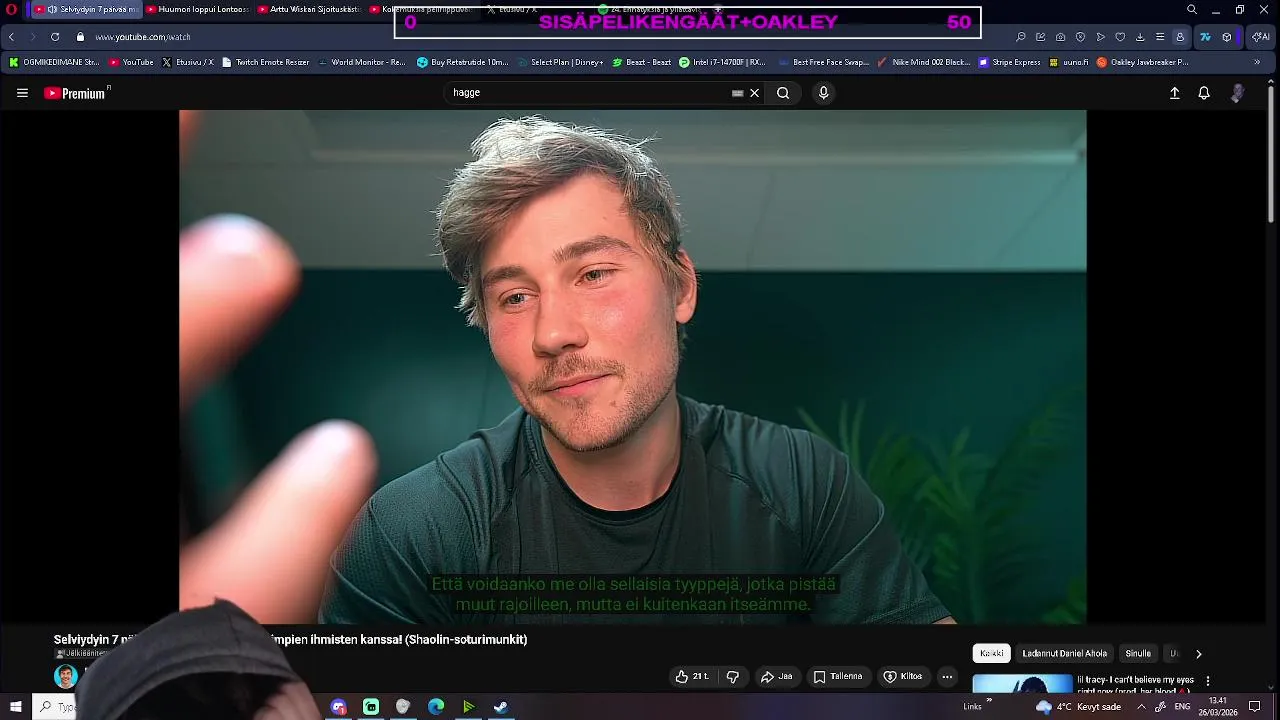Open Oakley Jawbreaker bookmark
Screen dimensions: 1280x720
click(1142, 62)
